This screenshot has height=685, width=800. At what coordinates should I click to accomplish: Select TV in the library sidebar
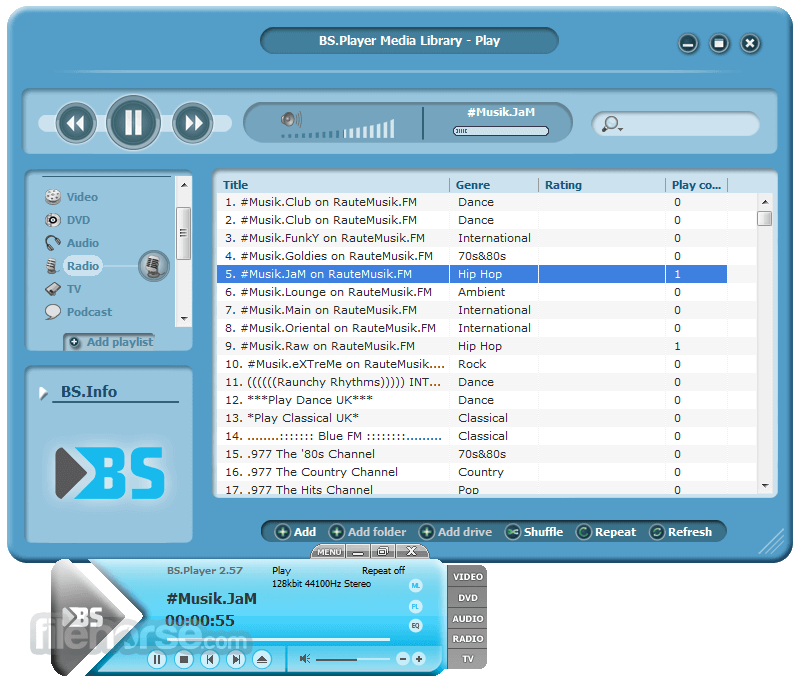pyautogui.click(x=74, y=289)
